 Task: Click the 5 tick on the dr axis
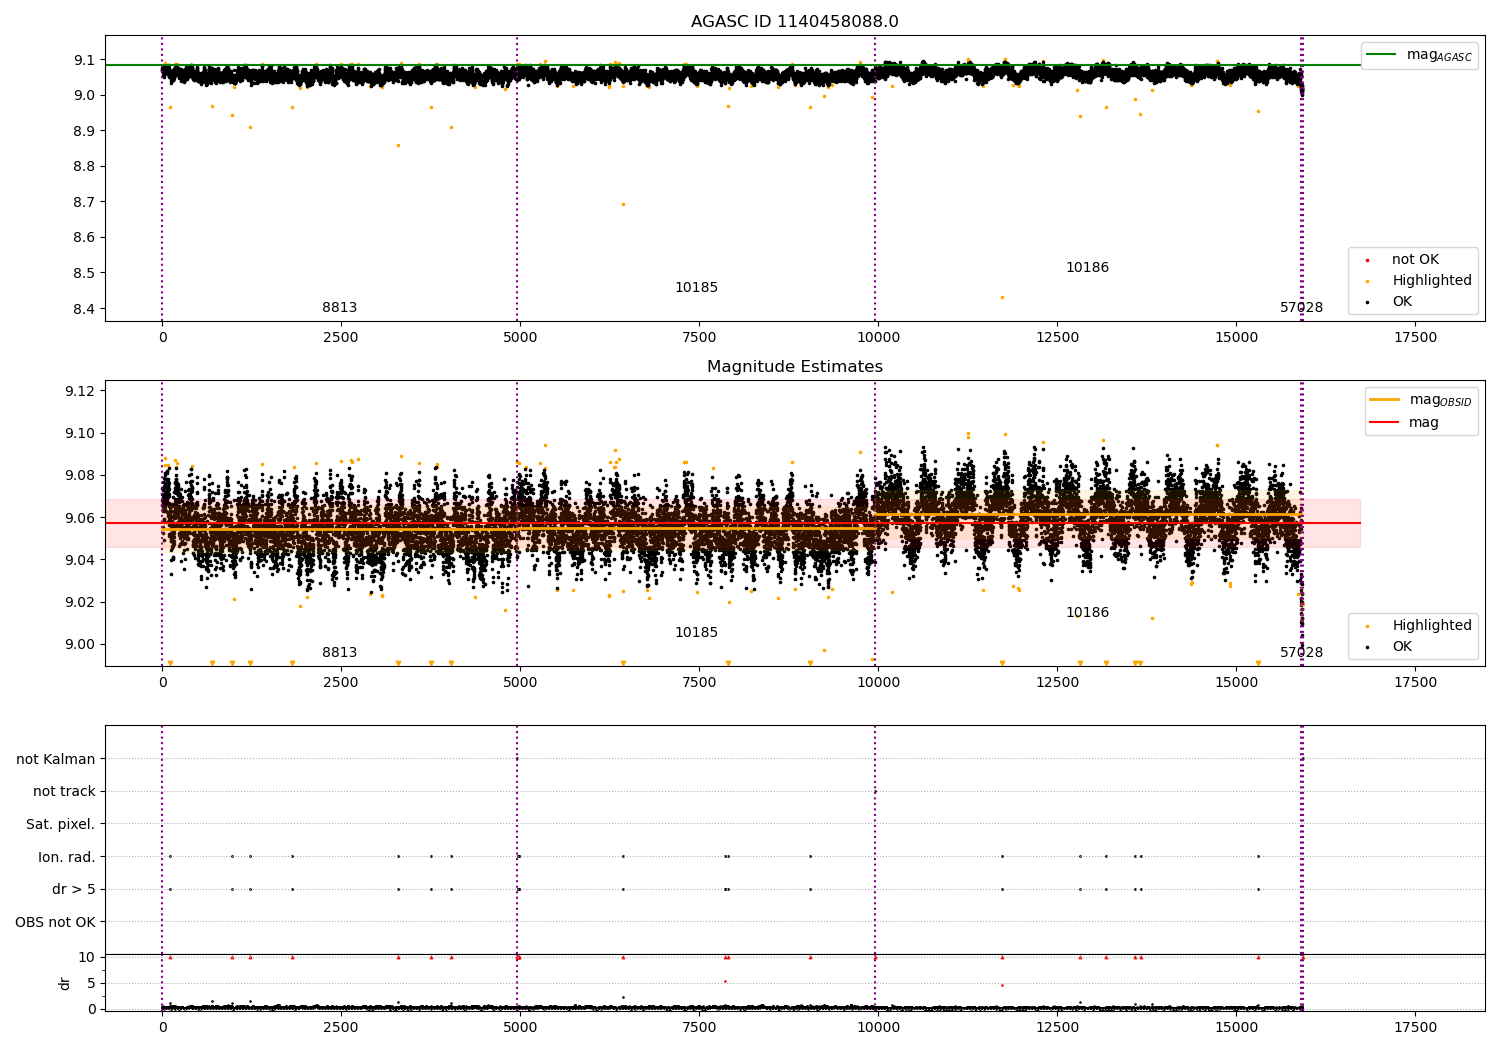pos(91,983)
